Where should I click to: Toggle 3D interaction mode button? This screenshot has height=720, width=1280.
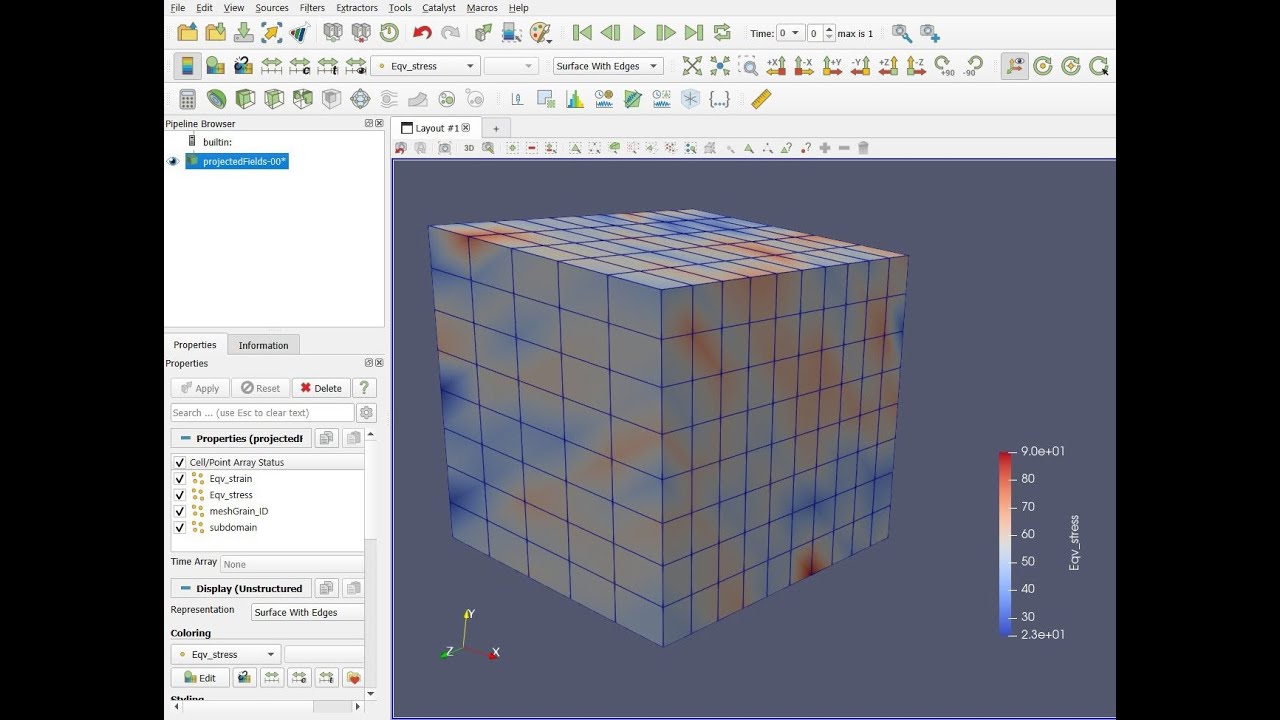click(469, 148)
